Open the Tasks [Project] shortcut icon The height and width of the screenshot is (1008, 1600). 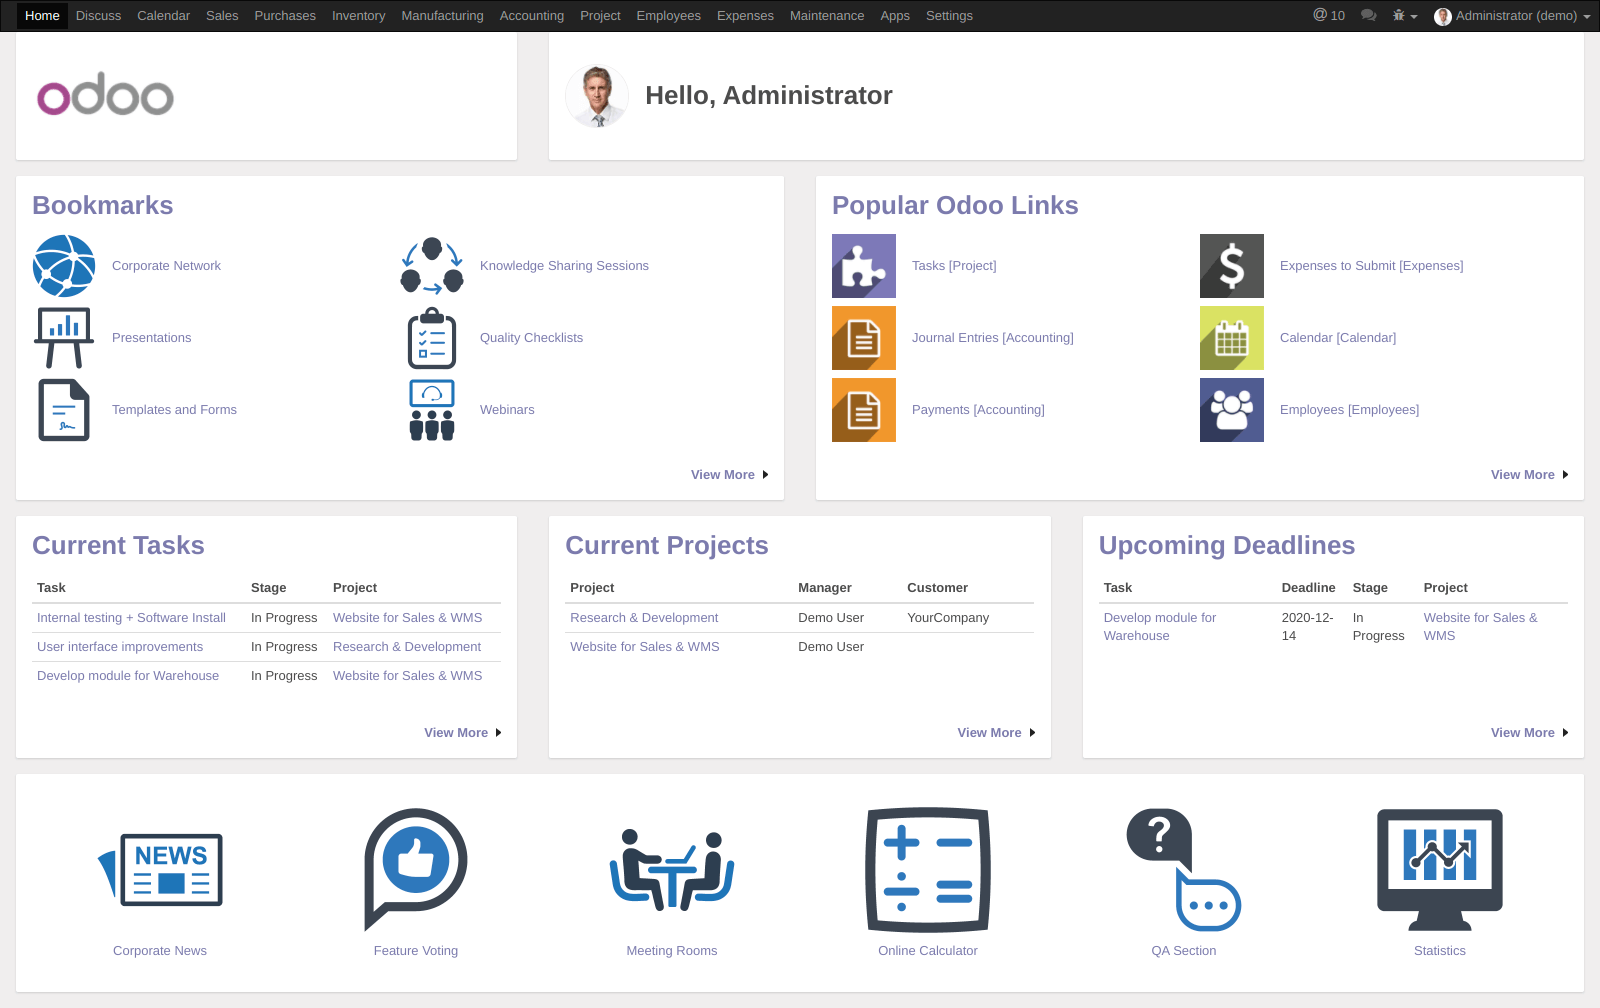point(863,266)
